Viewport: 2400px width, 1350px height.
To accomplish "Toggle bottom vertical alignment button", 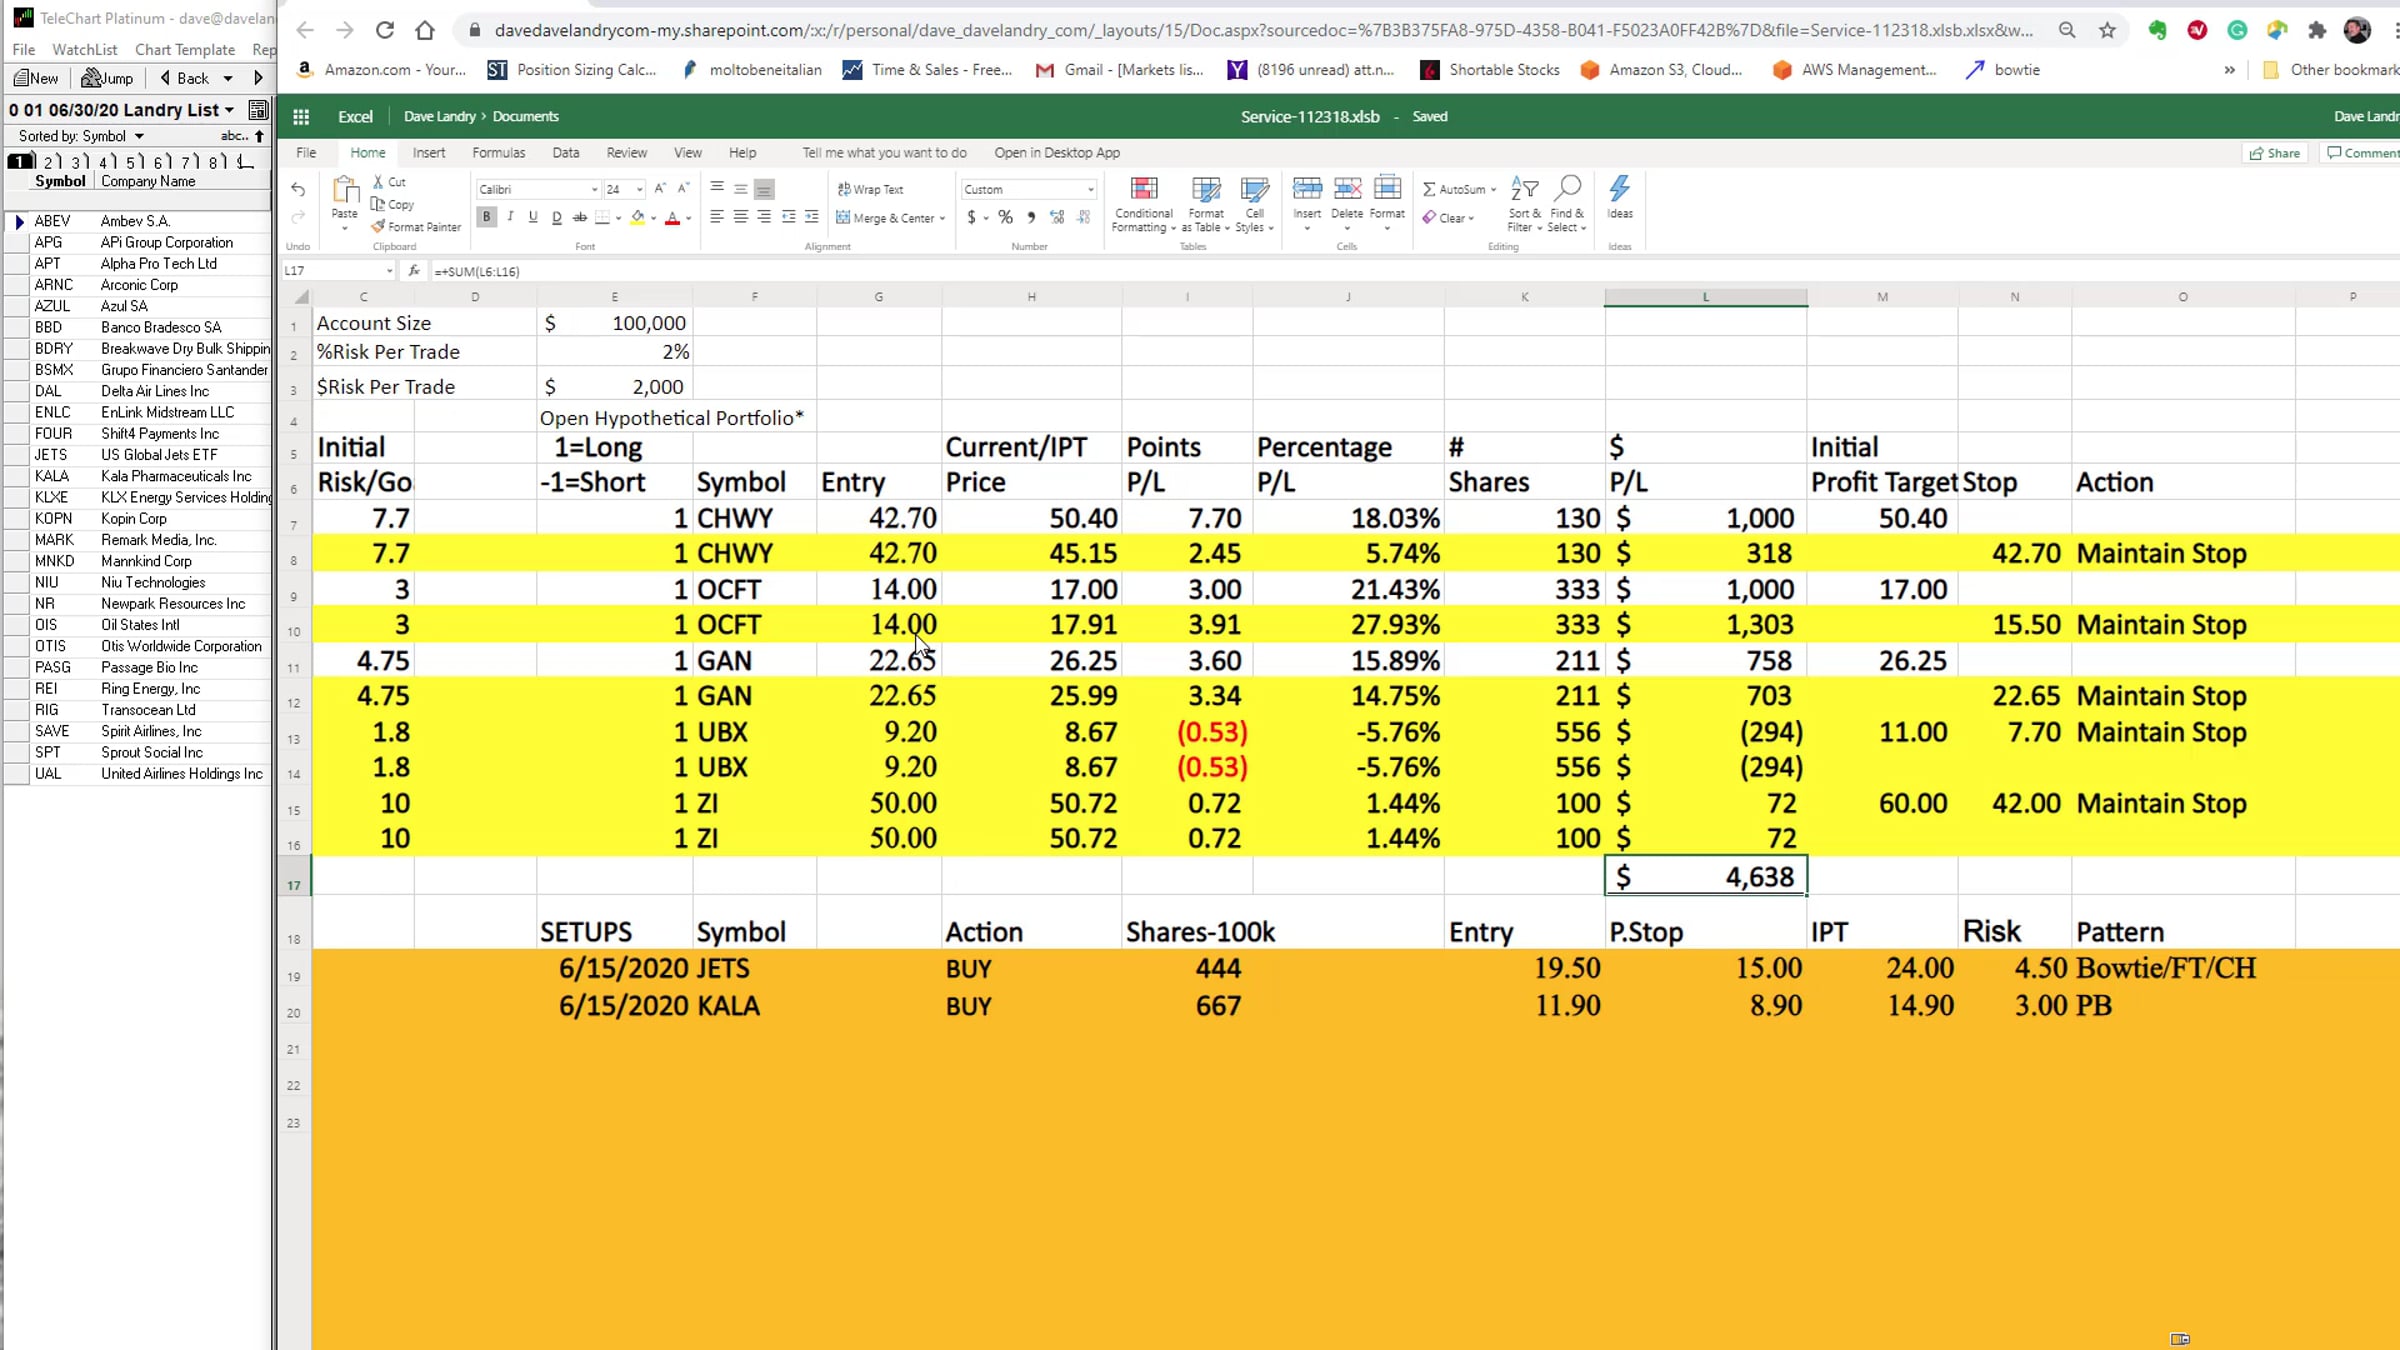I will (764, 189).
